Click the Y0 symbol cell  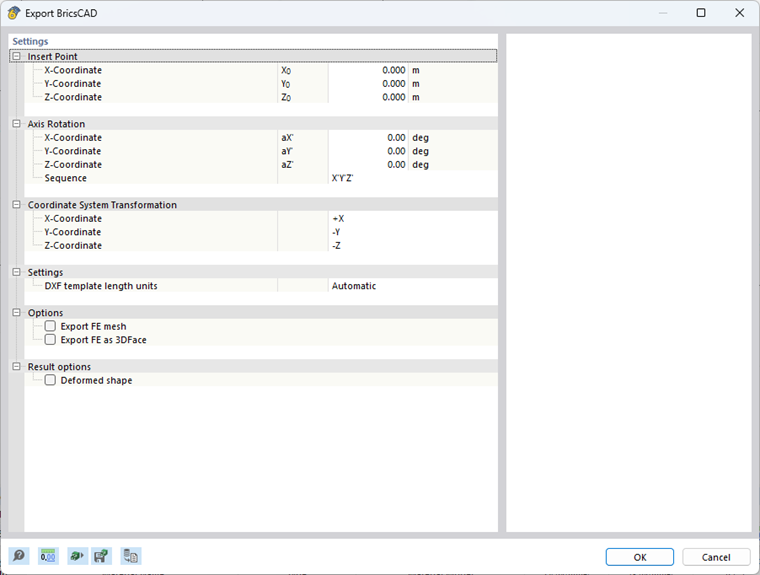[x=302, y=83]
